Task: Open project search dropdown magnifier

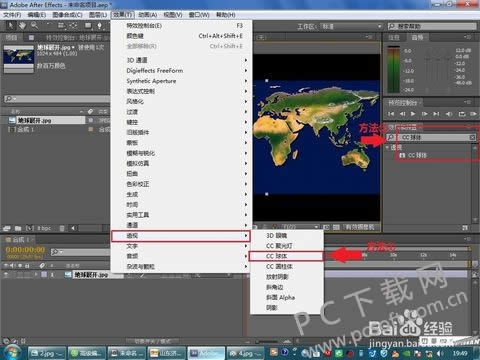Action: pyautogui.click(x=10, y=99)
